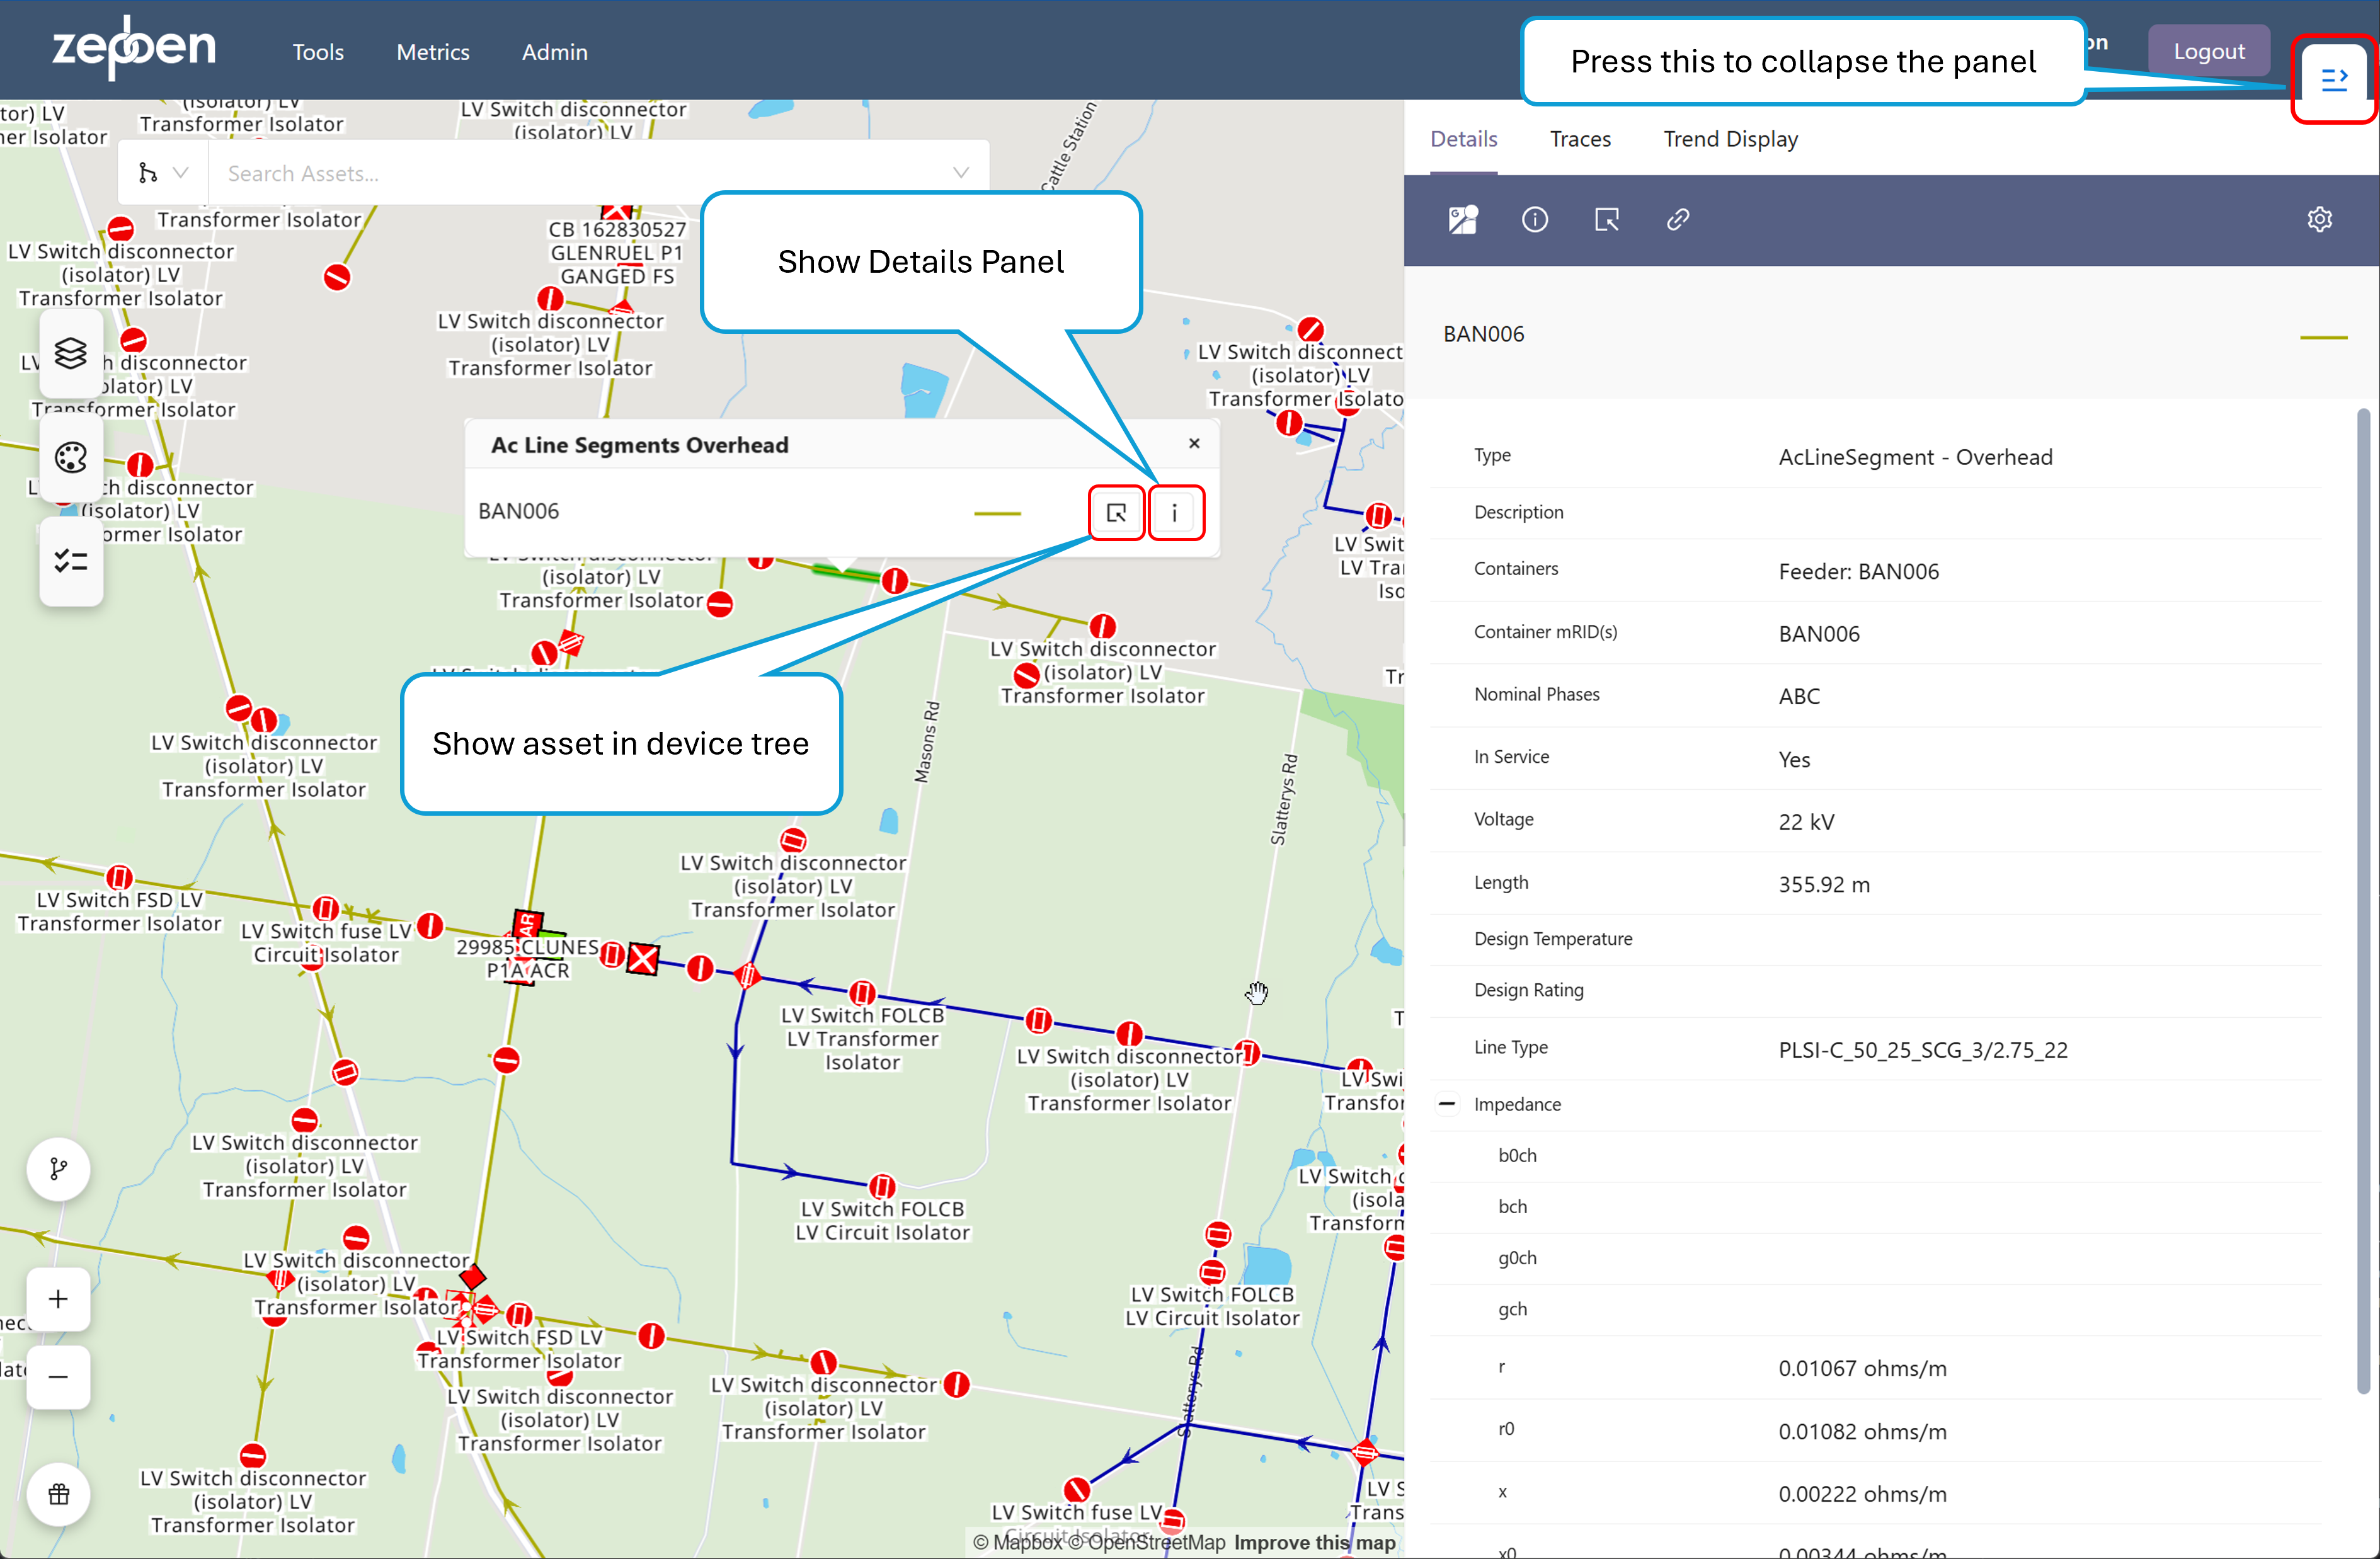Click the Design Rating property label
Image resolution: width=2380 pixels, height=1559 pixels.
click(1529, 990)
